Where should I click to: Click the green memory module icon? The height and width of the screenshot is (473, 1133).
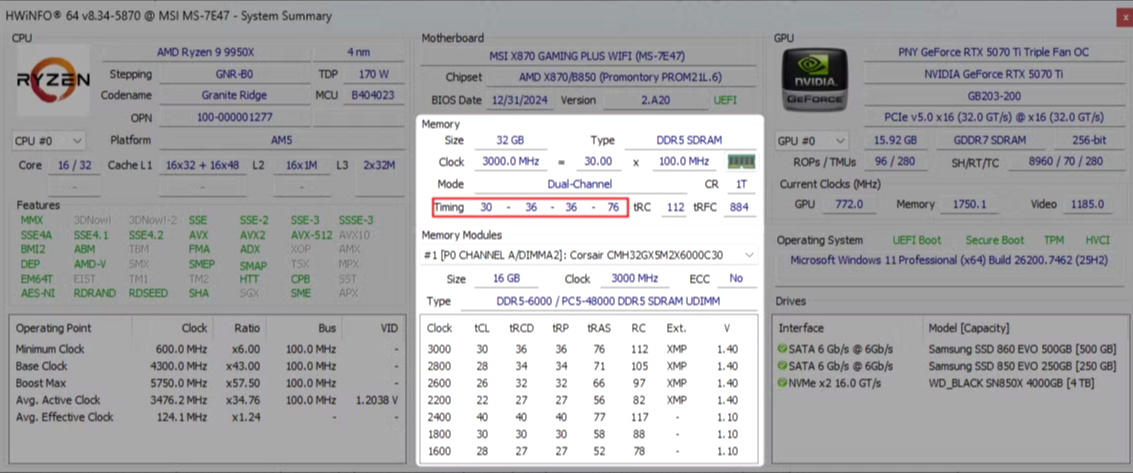click(x=741, y=161)
